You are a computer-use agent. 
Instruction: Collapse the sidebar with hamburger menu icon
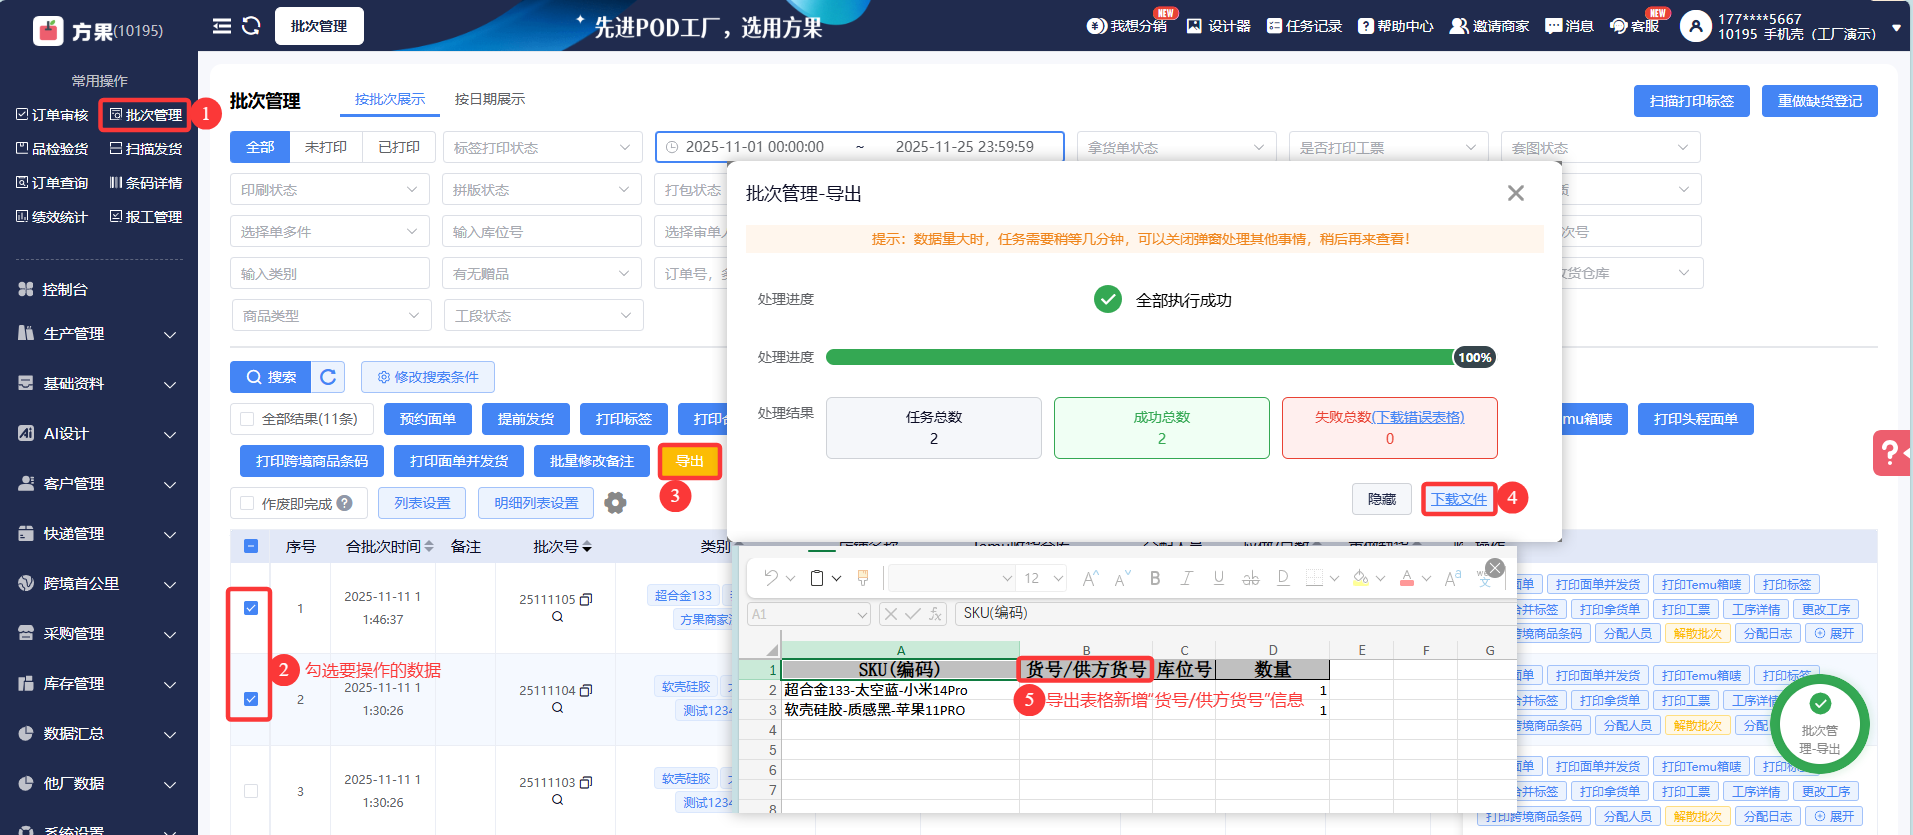pyautogui.click(x=222, y=26)
